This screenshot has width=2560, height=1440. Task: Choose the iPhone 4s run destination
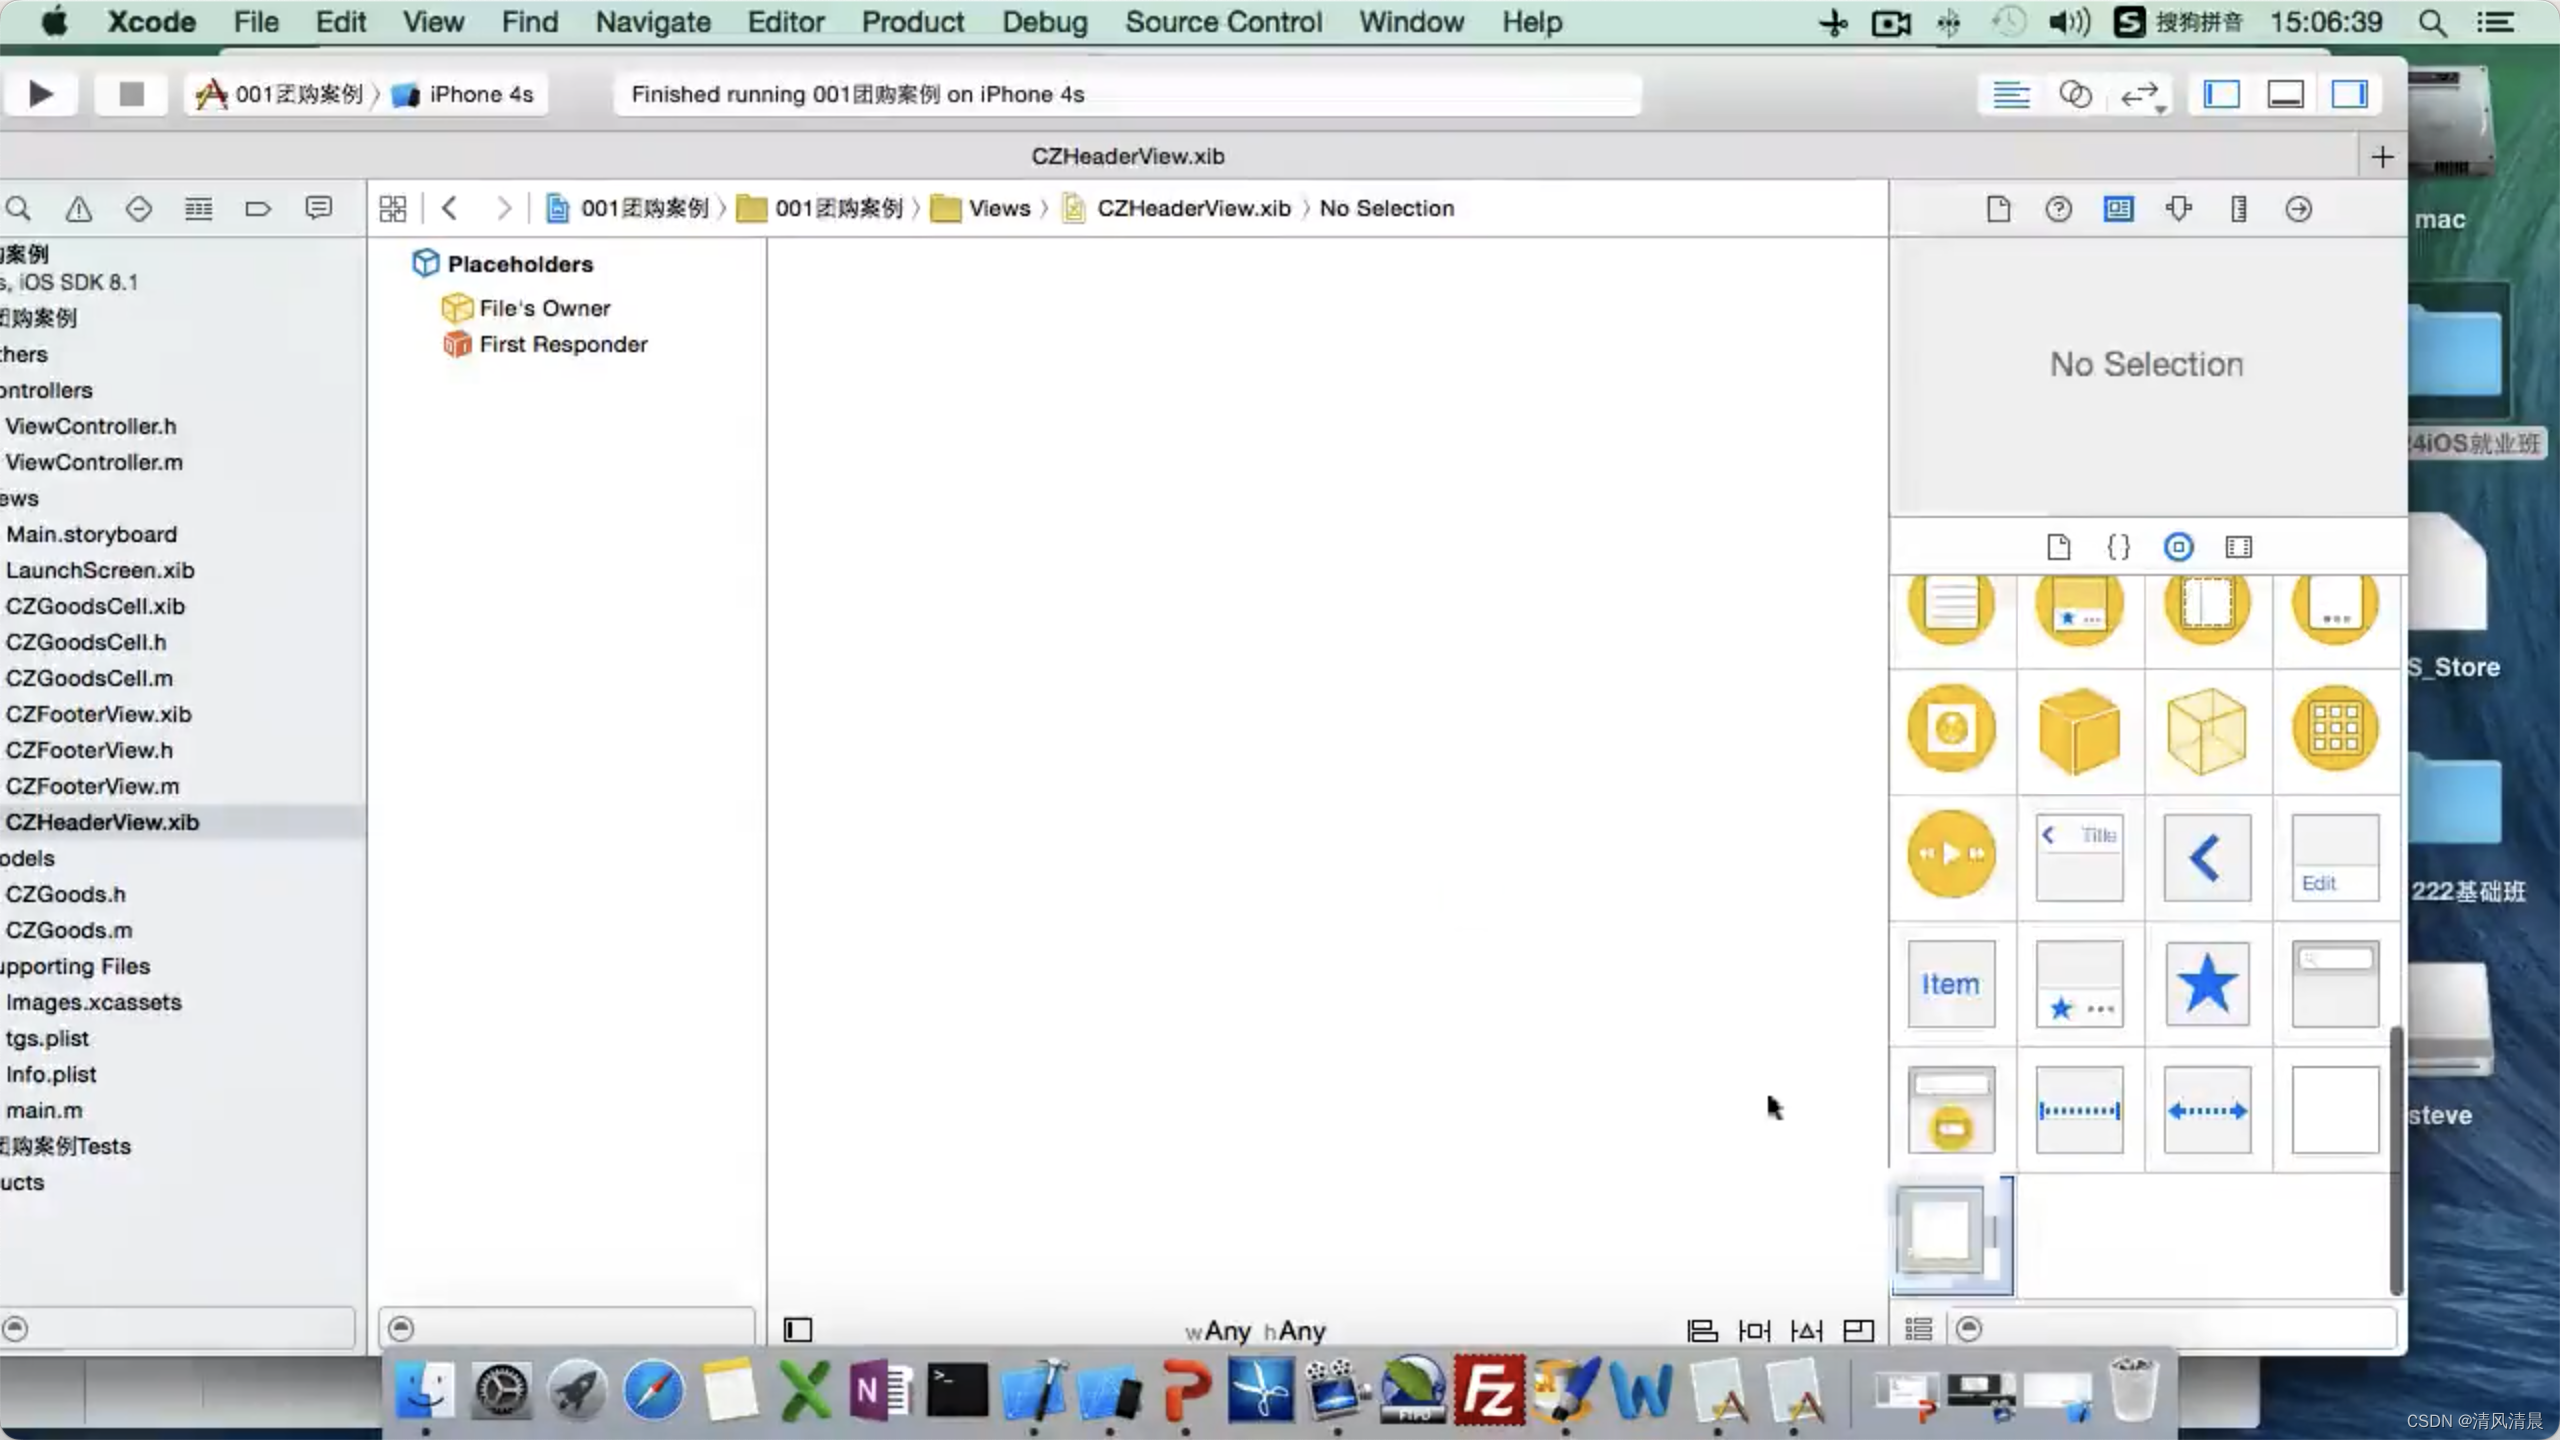465,94
